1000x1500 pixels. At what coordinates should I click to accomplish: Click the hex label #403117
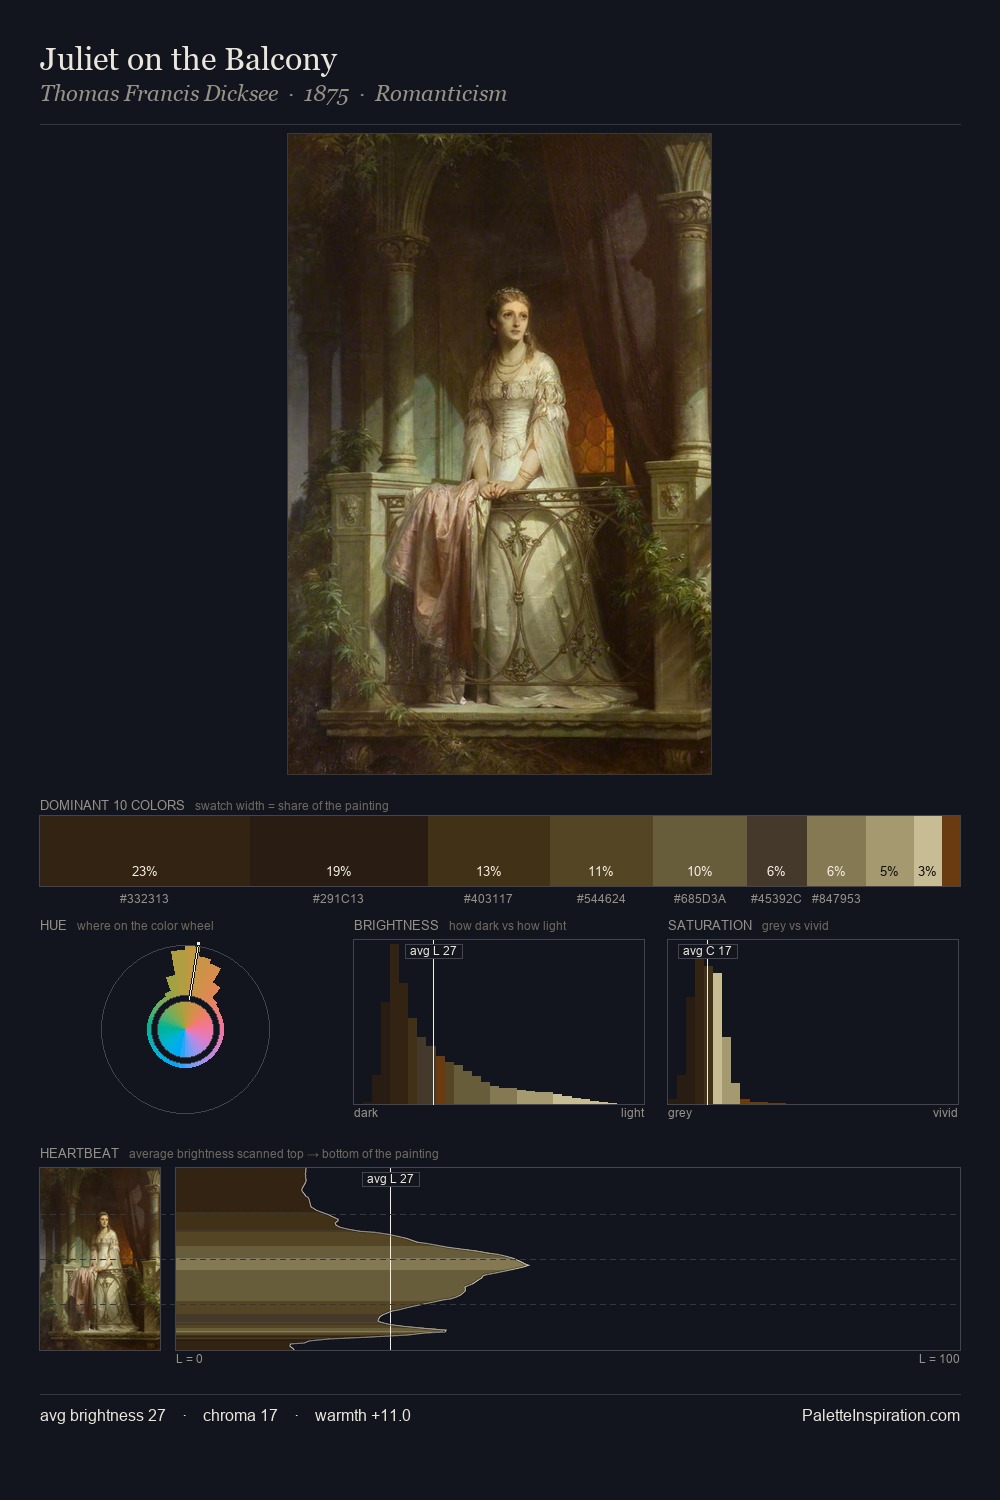click(x=488, y=899)
